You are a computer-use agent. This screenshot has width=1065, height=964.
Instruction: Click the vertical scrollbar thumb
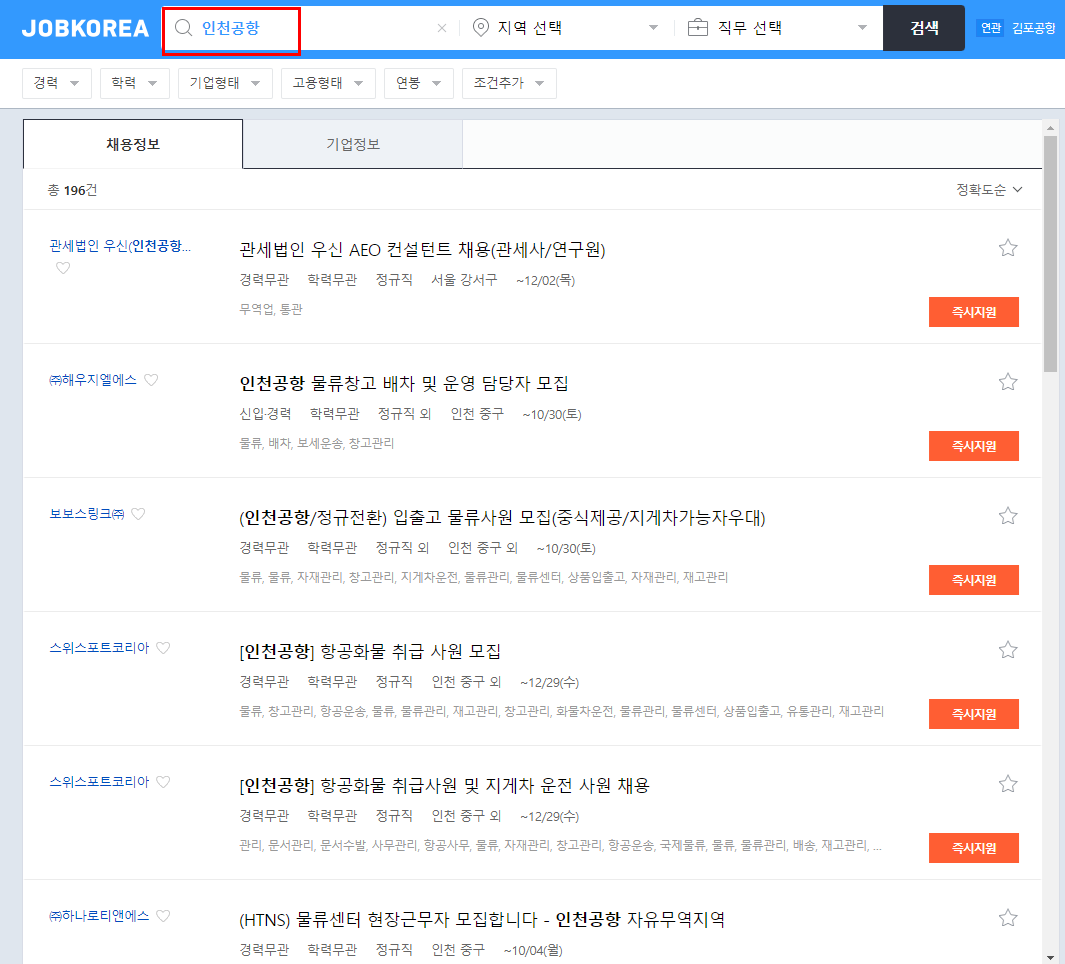[1050, 253]
